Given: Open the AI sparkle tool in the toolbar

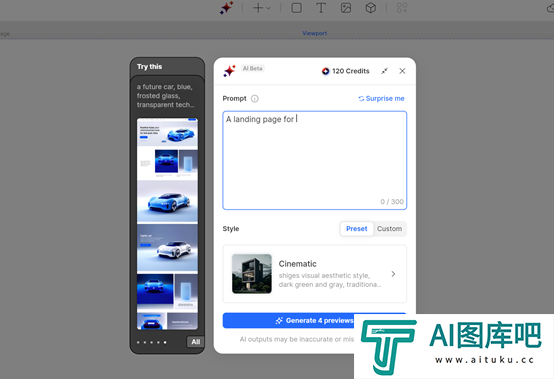Looking at the screenshot, I should point(226,7).
